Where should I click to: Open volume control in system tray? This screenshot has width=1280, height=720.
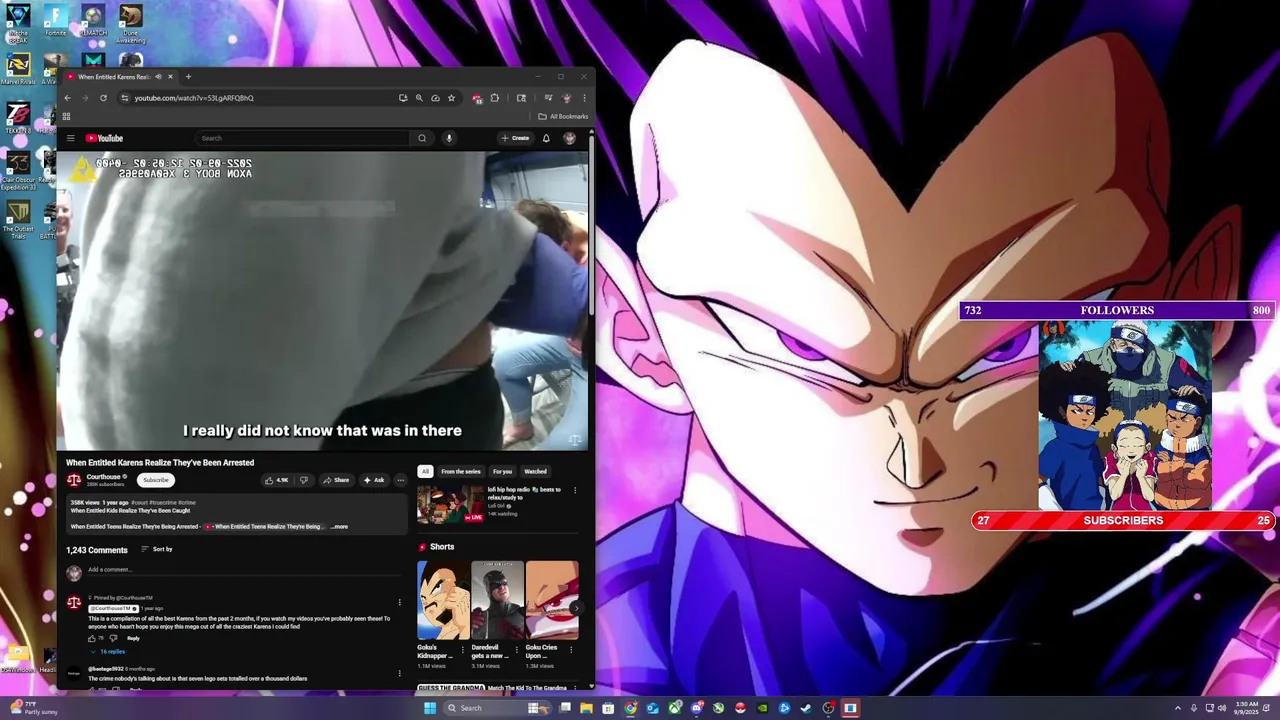click(x=1221, y=708)
